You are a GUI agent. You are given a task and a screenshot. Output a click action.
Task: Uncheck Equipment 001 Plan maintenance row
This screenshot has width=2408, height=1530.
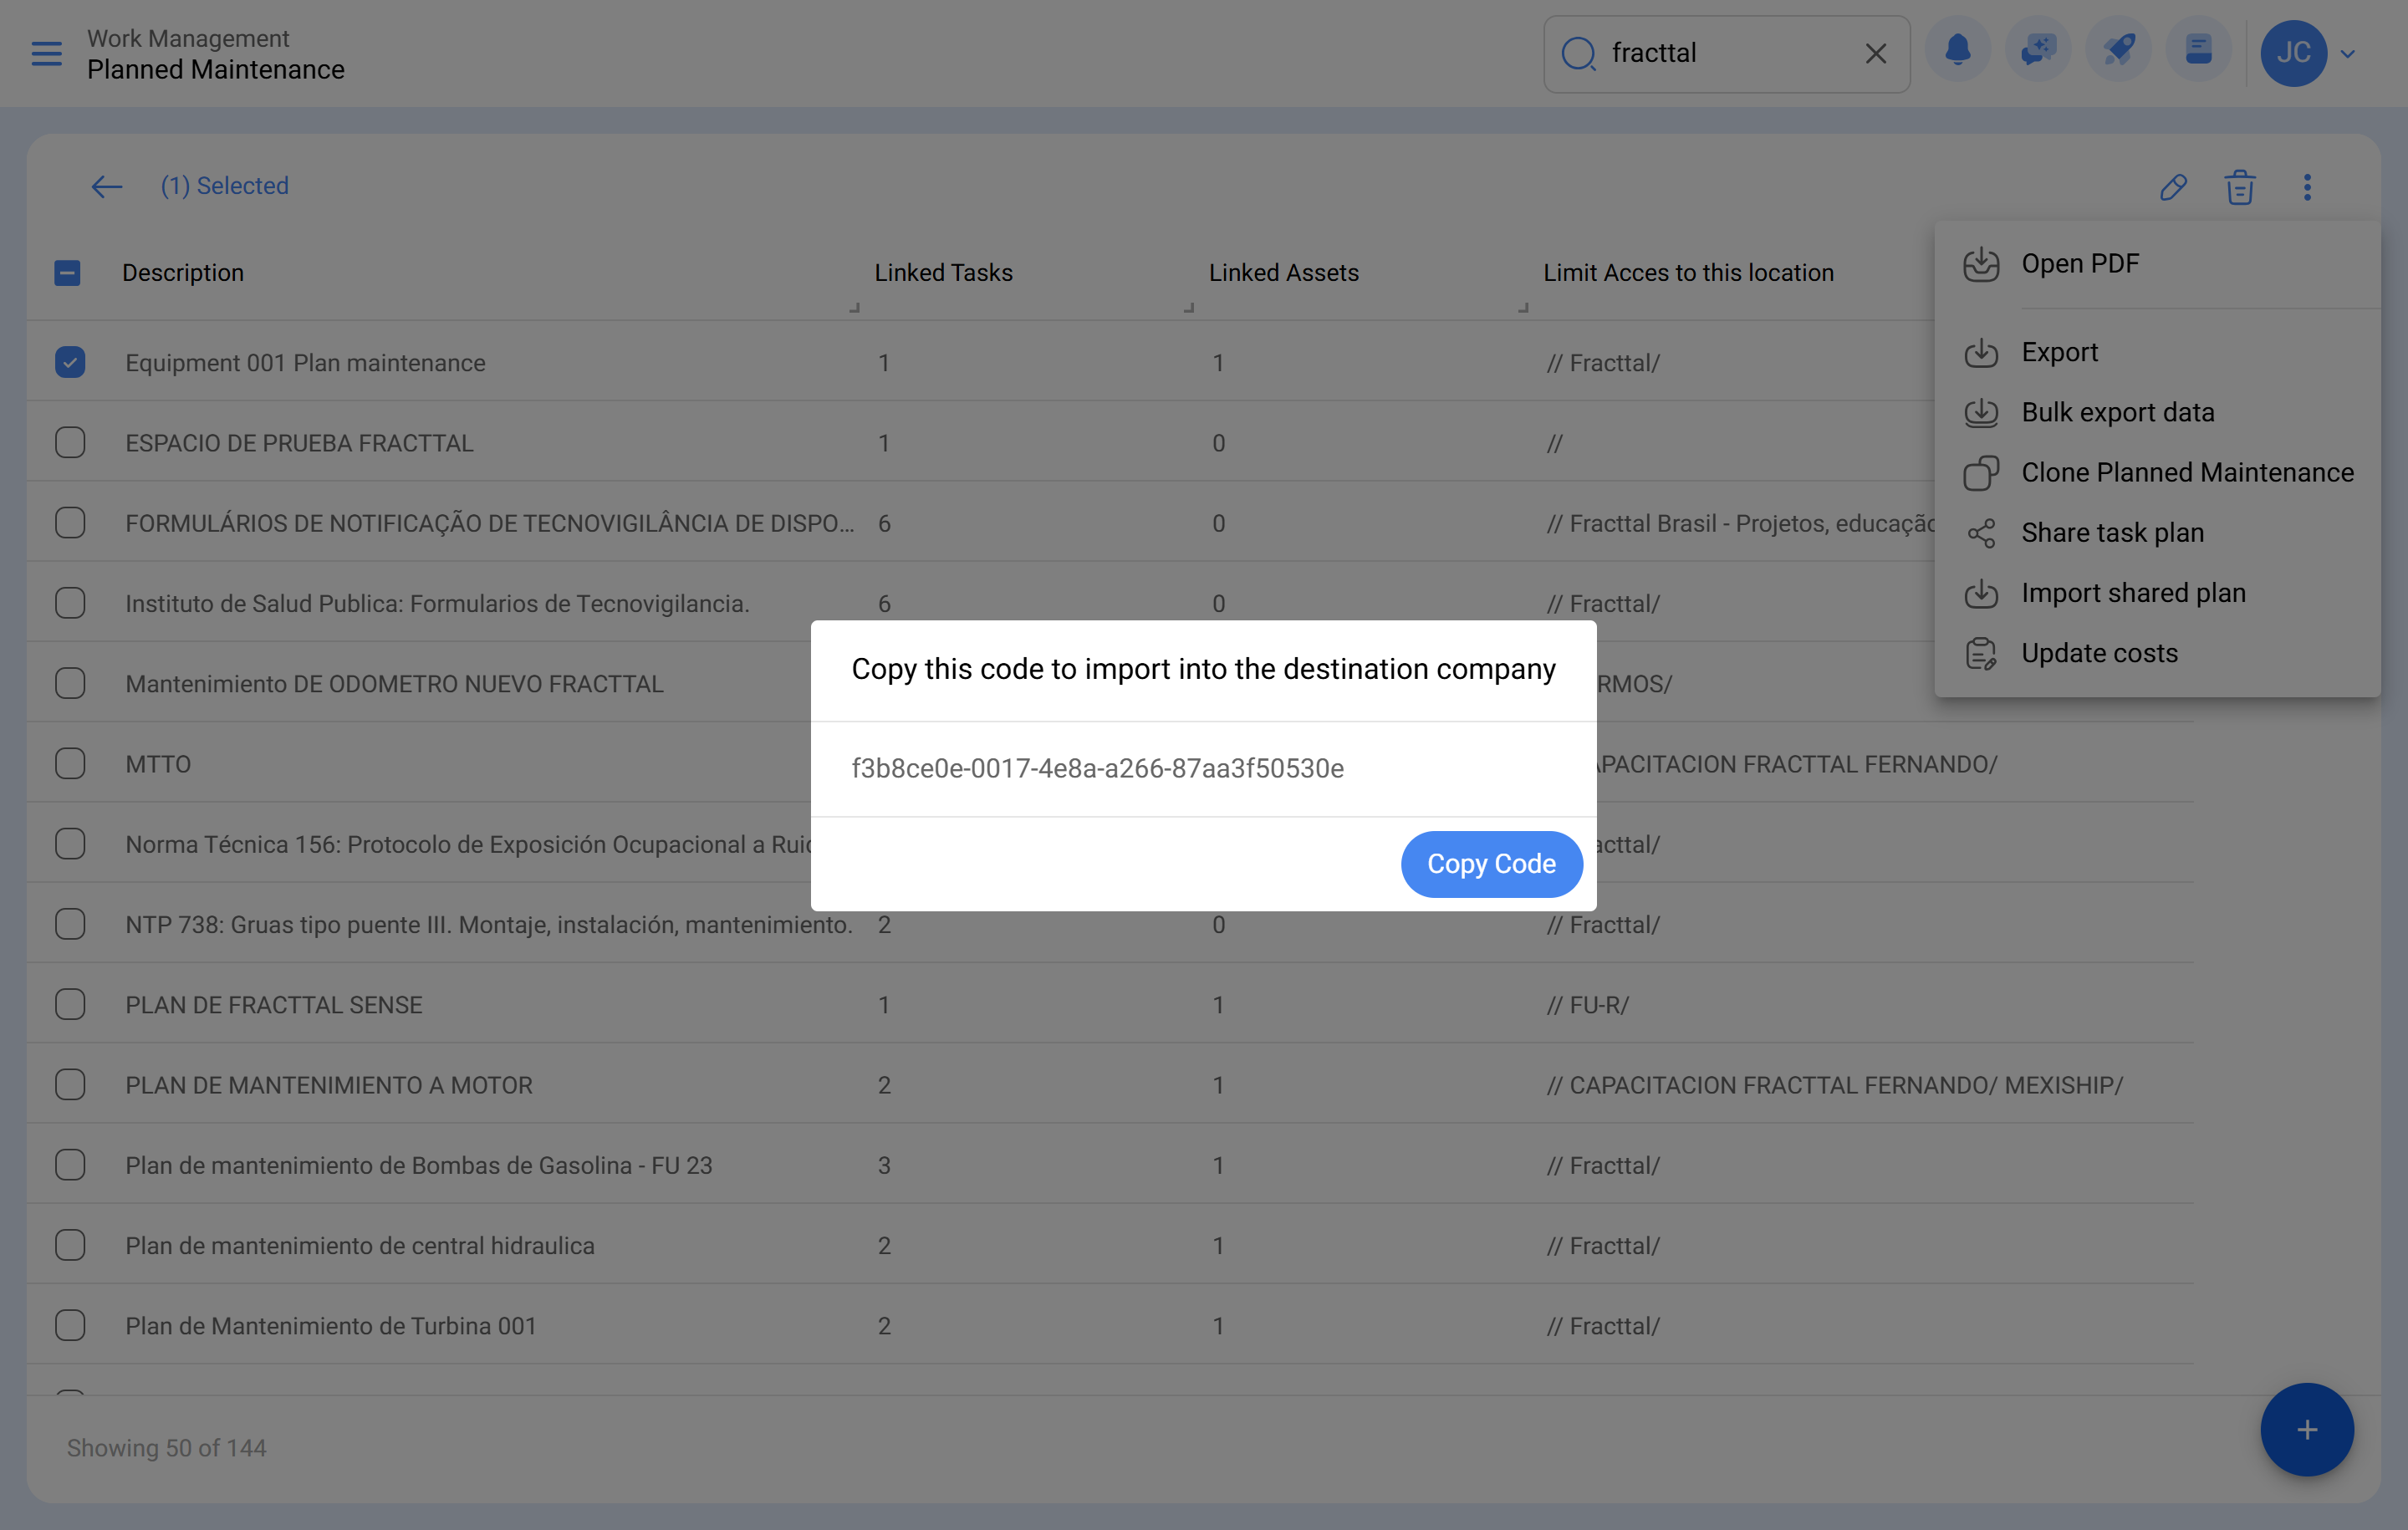pyautogui.click(x=70, y=362)
